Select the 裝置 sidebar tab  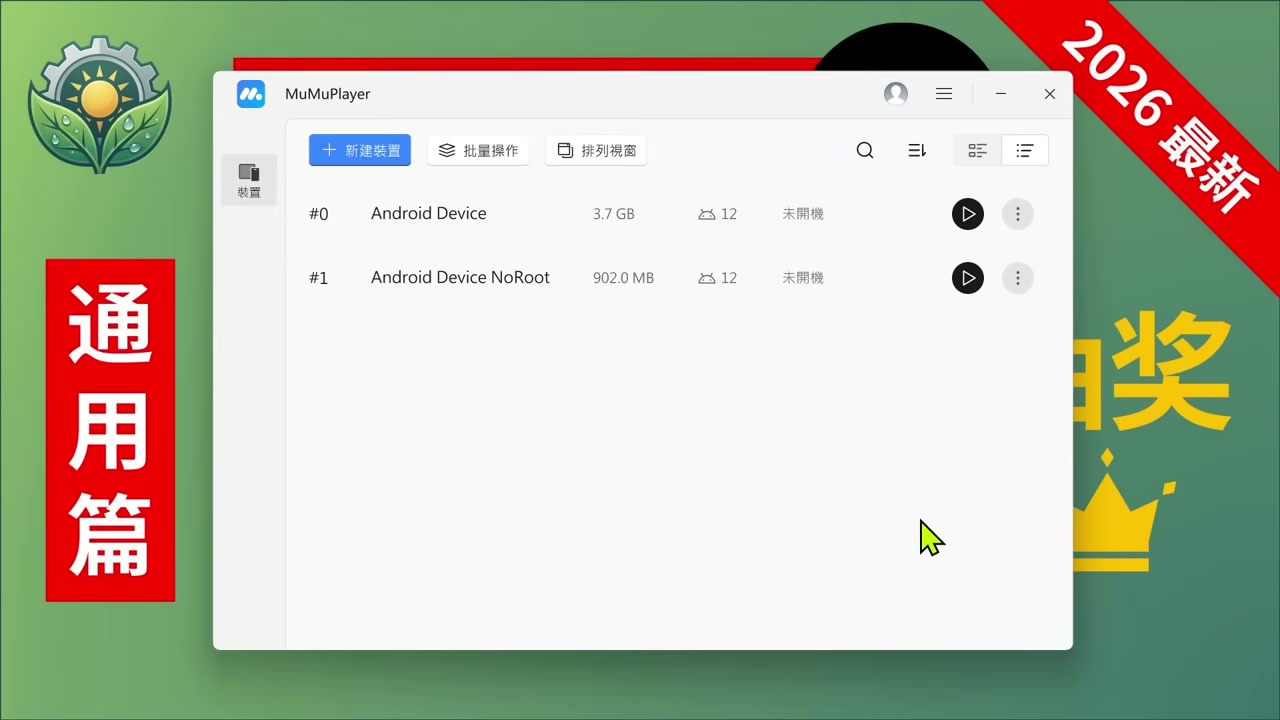click(249, 180)
